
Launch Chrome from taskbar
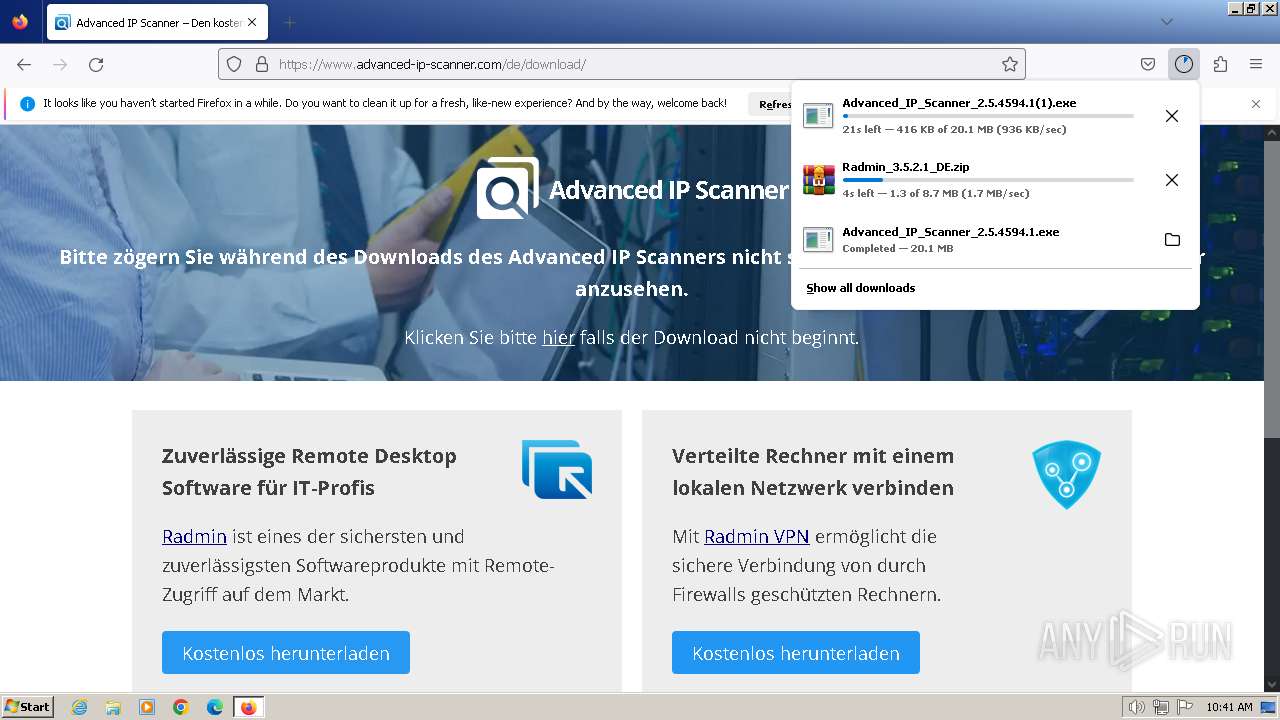181,707
